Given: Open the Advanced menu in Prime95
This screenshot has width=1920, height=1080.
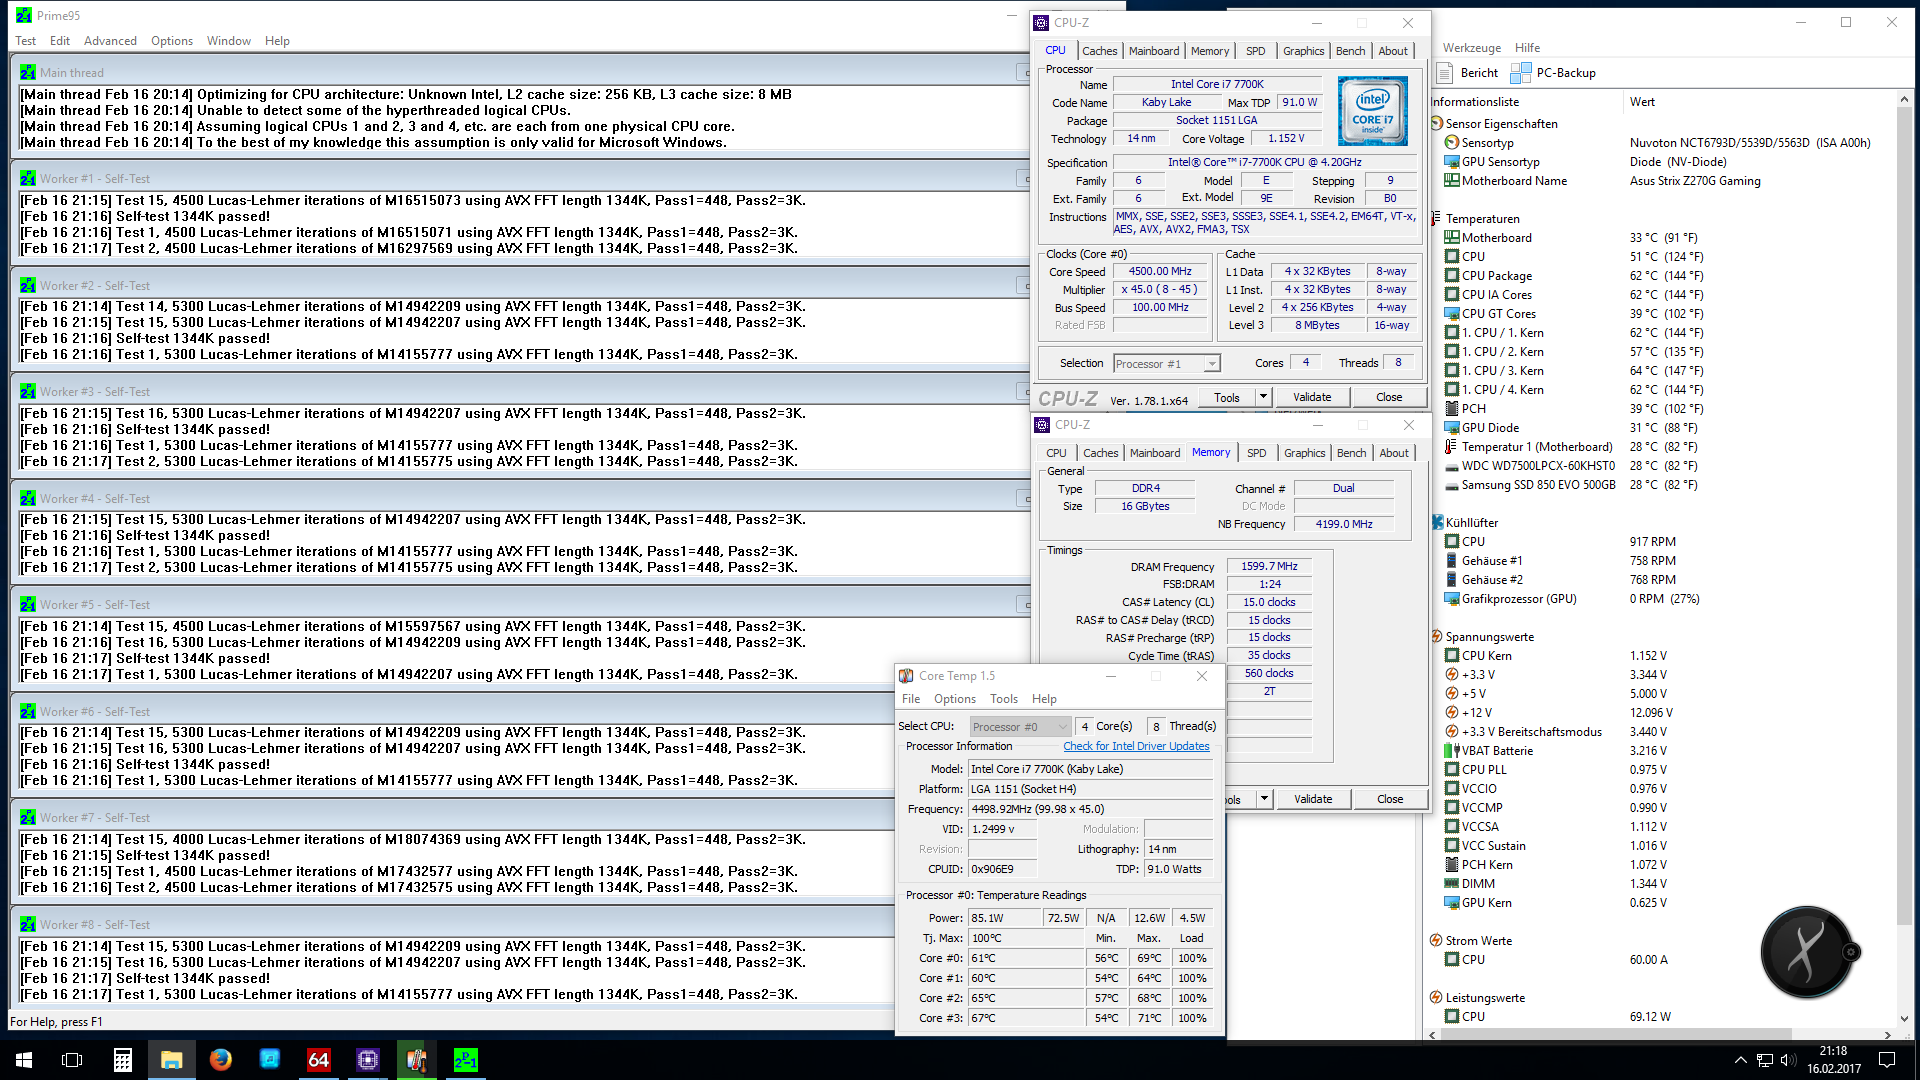Looking at the screenshot, I should pyautogui.click(x=110, y=41).
